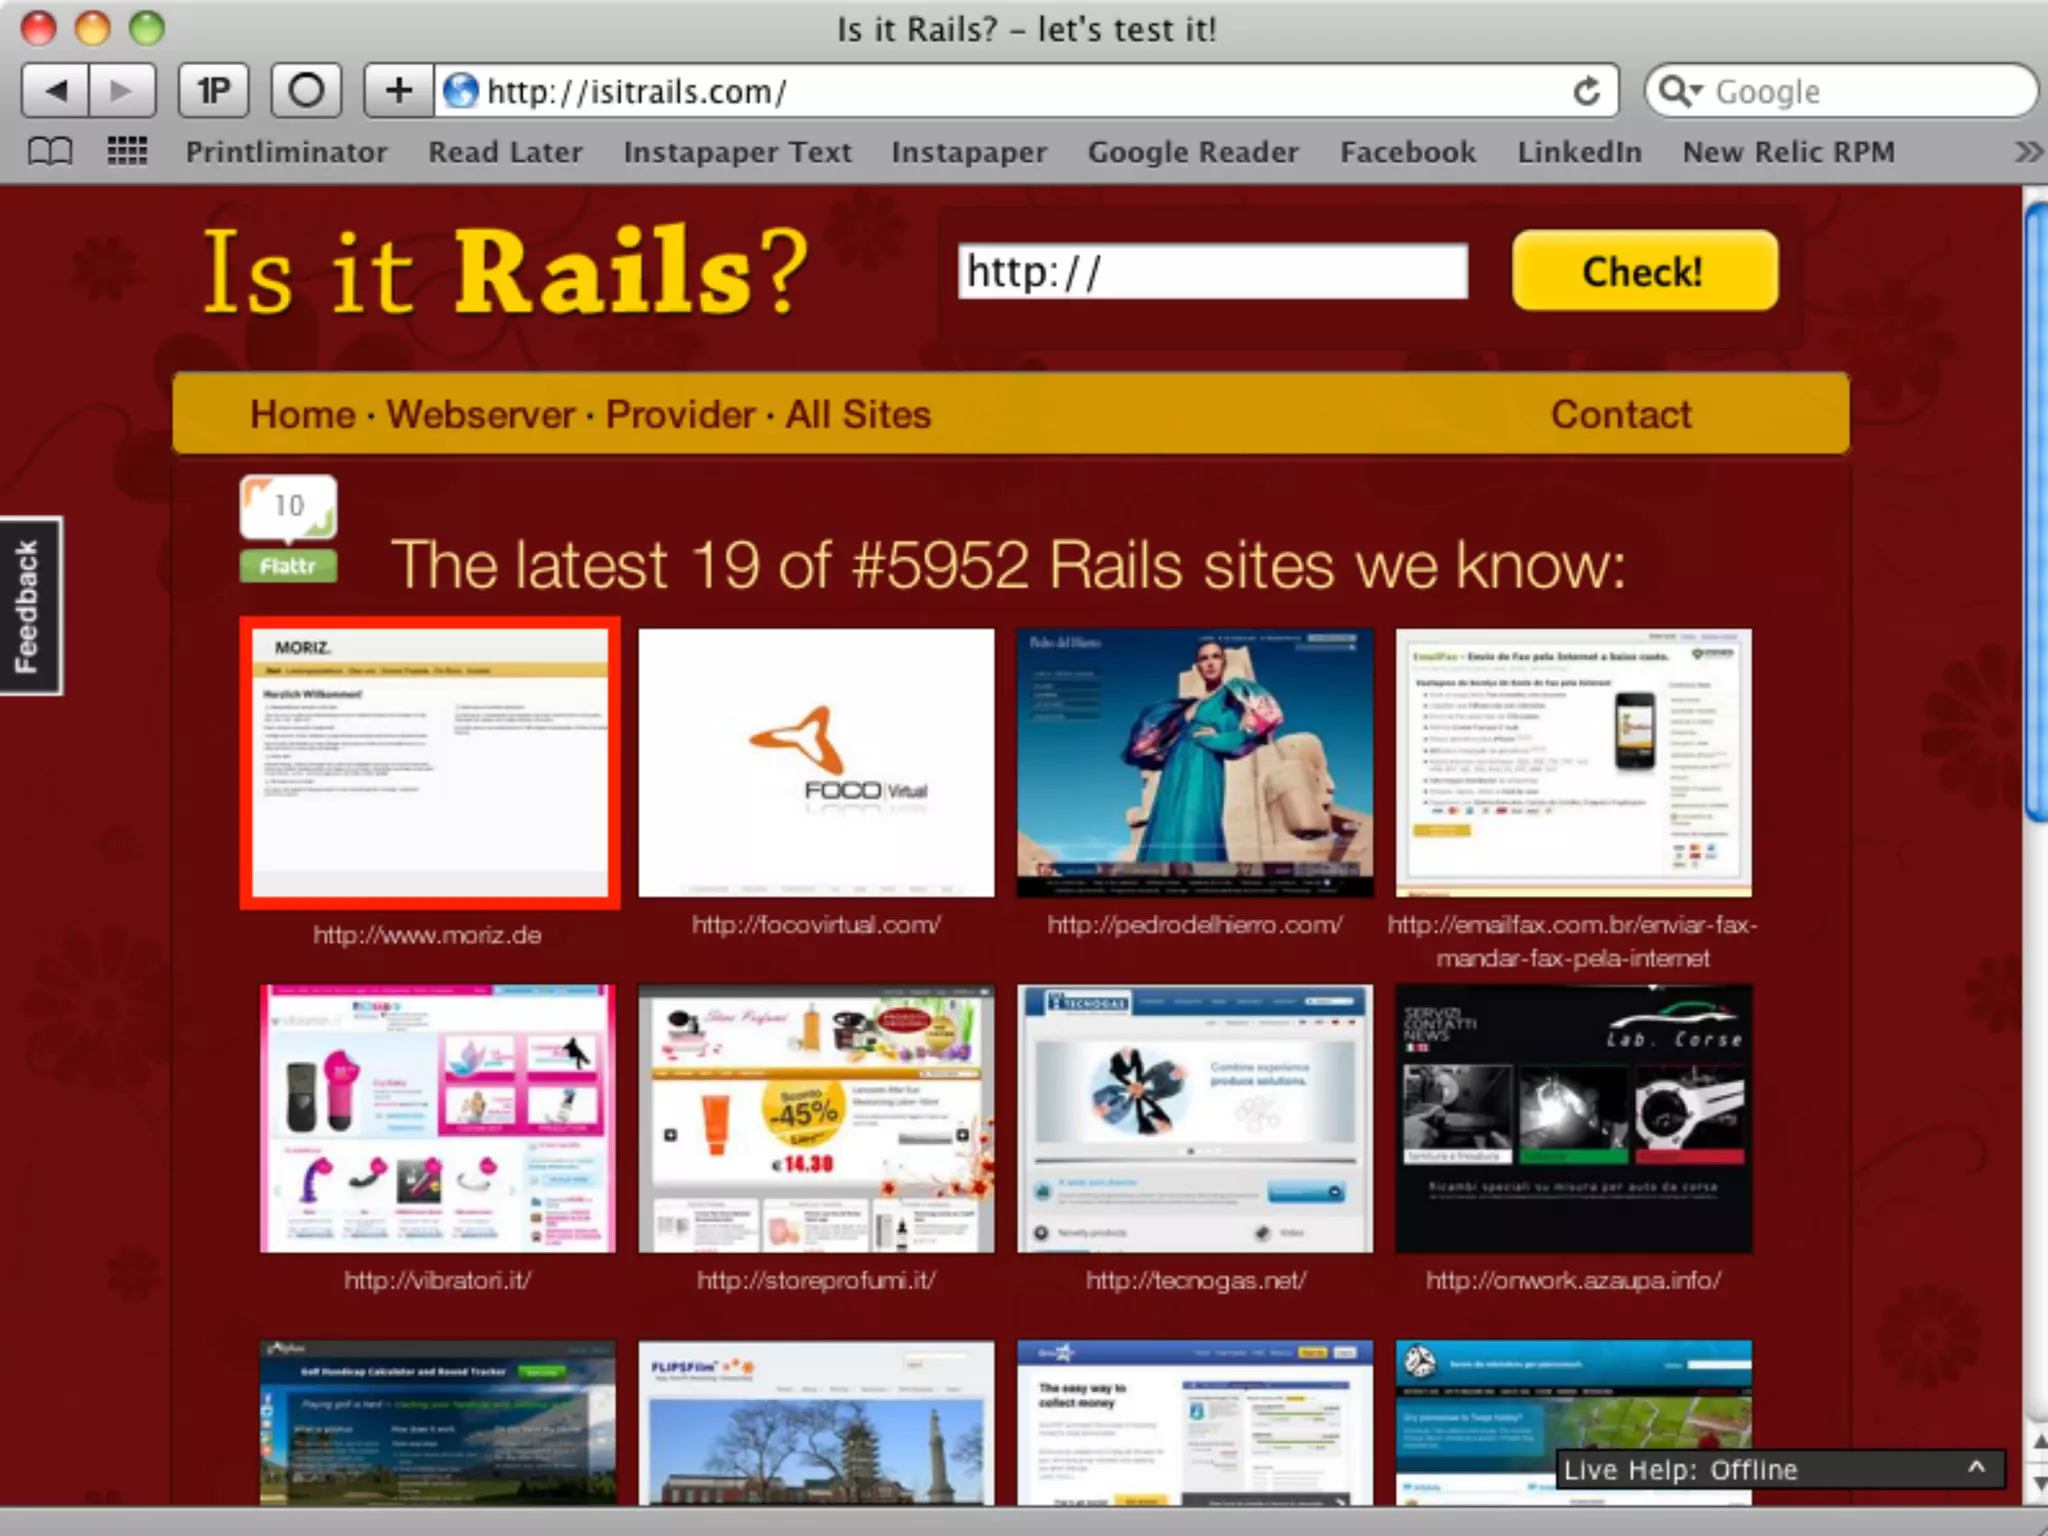Click the browser forward arrow button

(122, 92)
